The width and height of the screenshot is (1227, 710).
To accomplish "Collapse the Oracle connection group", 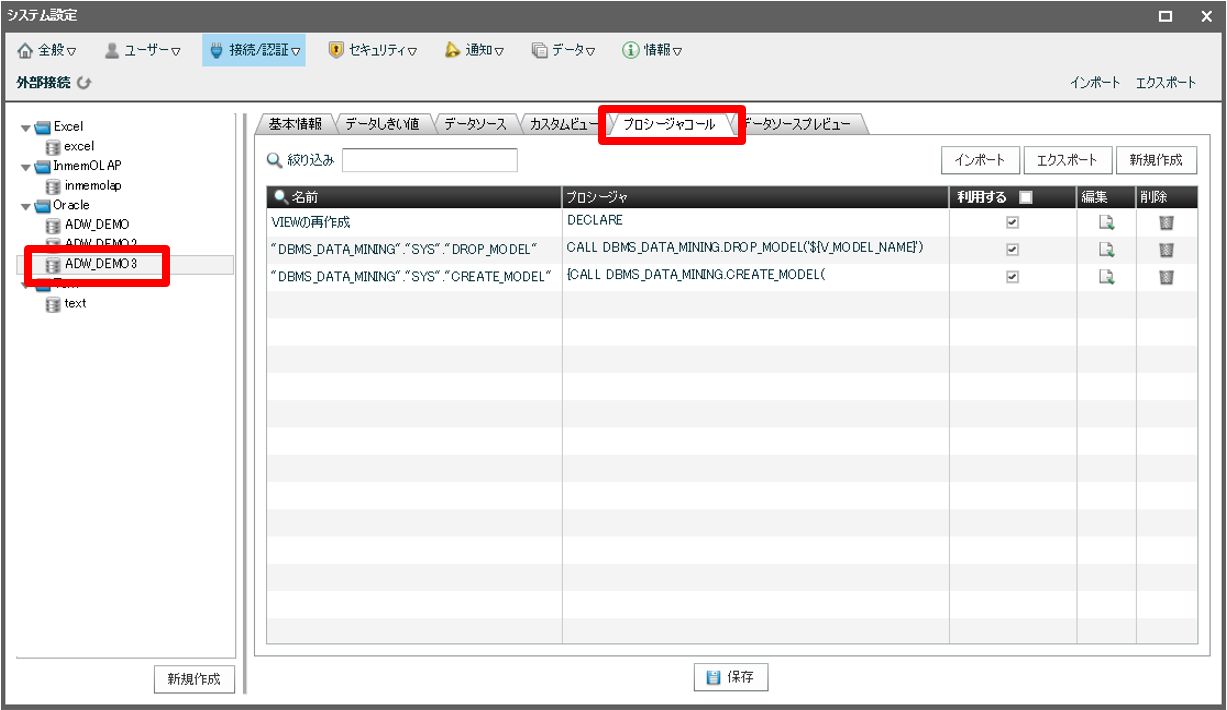I will [x=27, y=206].
